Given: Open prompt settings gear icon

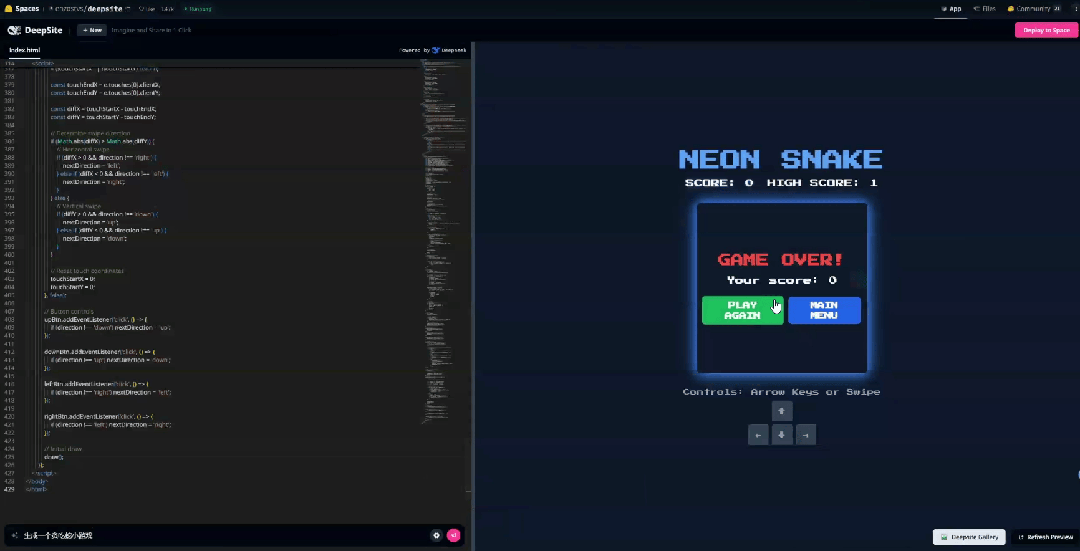Looking at the screenshot, I should (x=436, y=535).
